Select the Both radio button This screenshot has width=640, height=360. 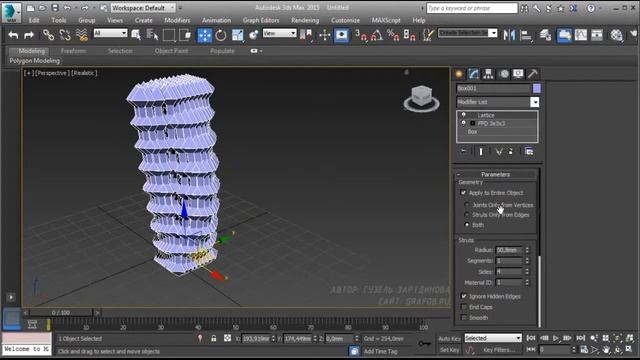tap(467, 225)
